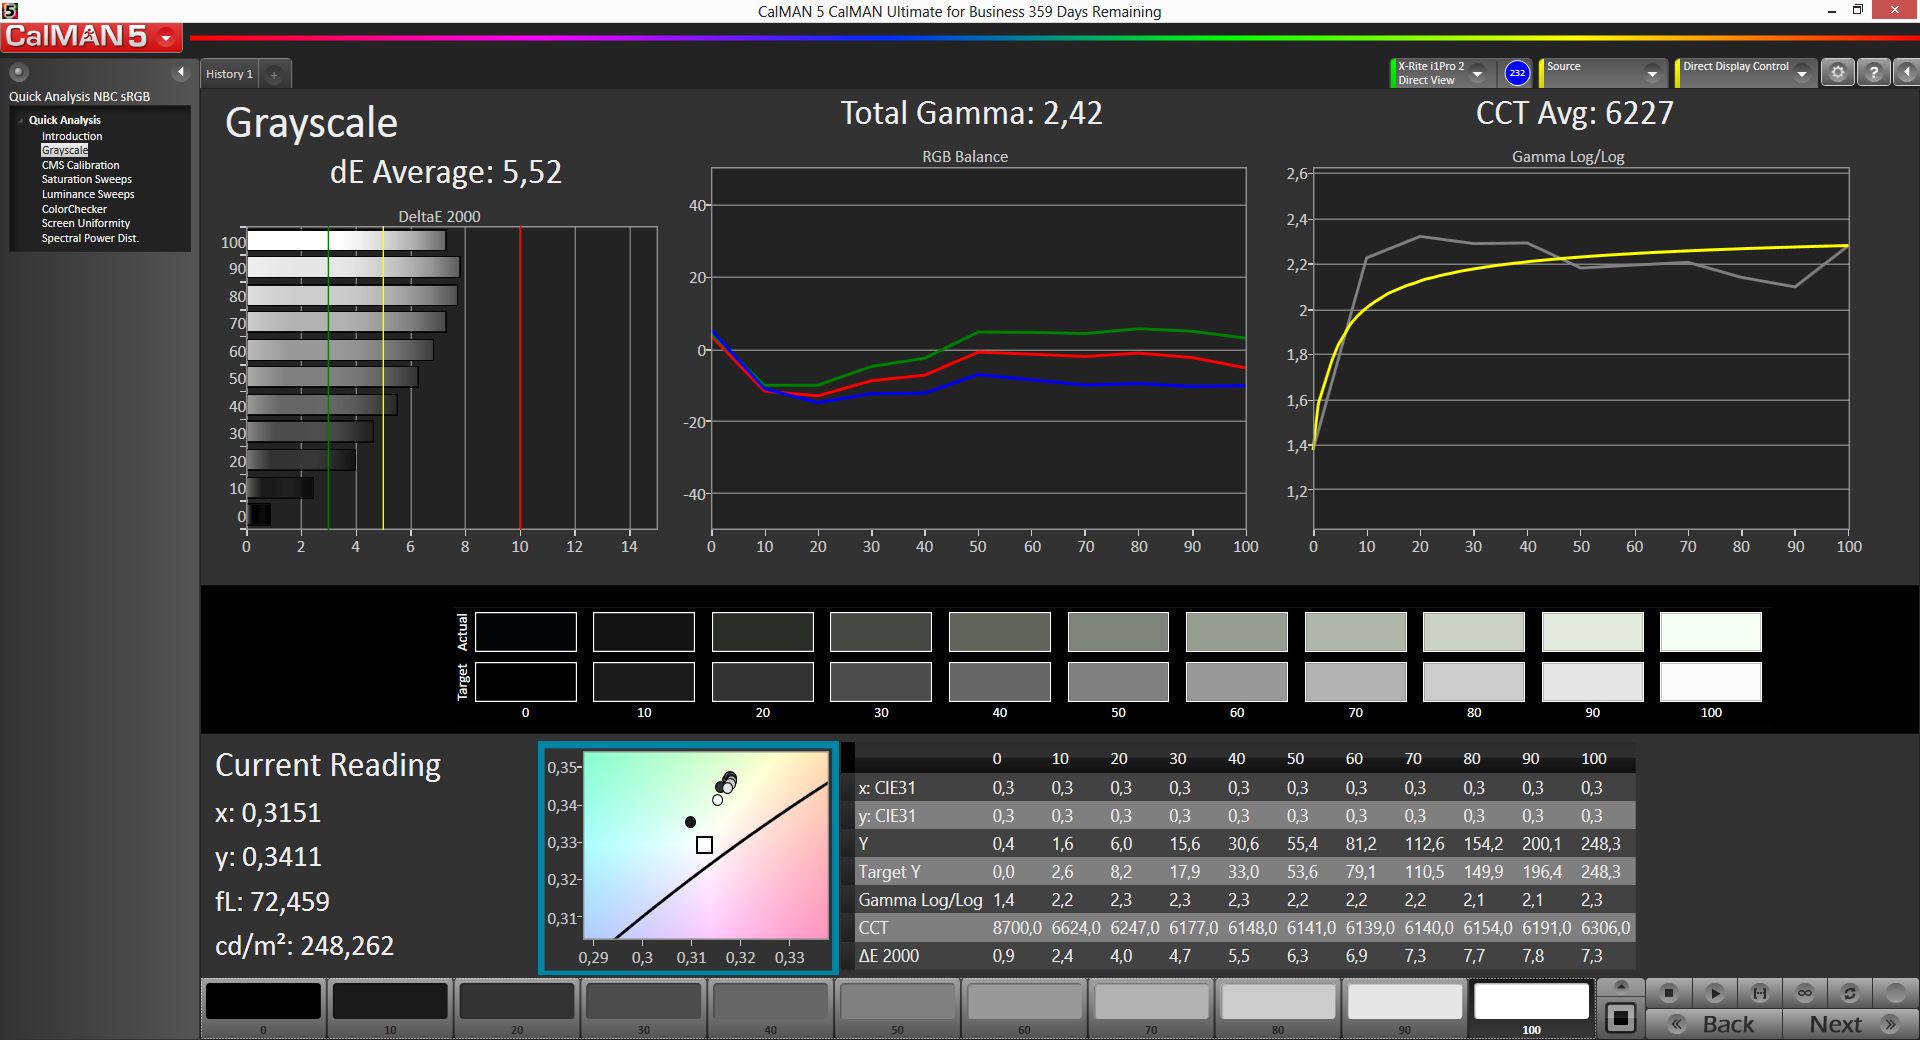Open help with the question mark icon
This screenshot has height=1040, width=1920.
click(x=1873, y=73)
